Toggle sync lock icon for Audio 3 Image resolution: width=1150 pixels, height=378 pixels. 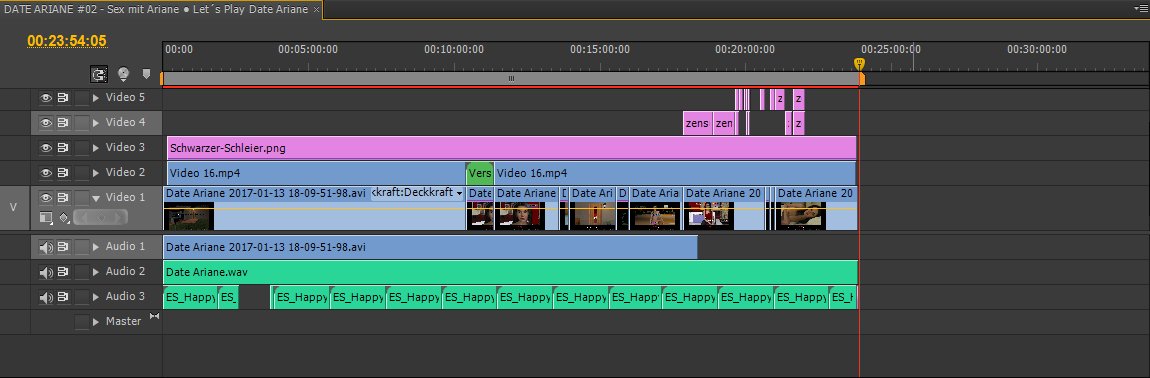point(64,297)
